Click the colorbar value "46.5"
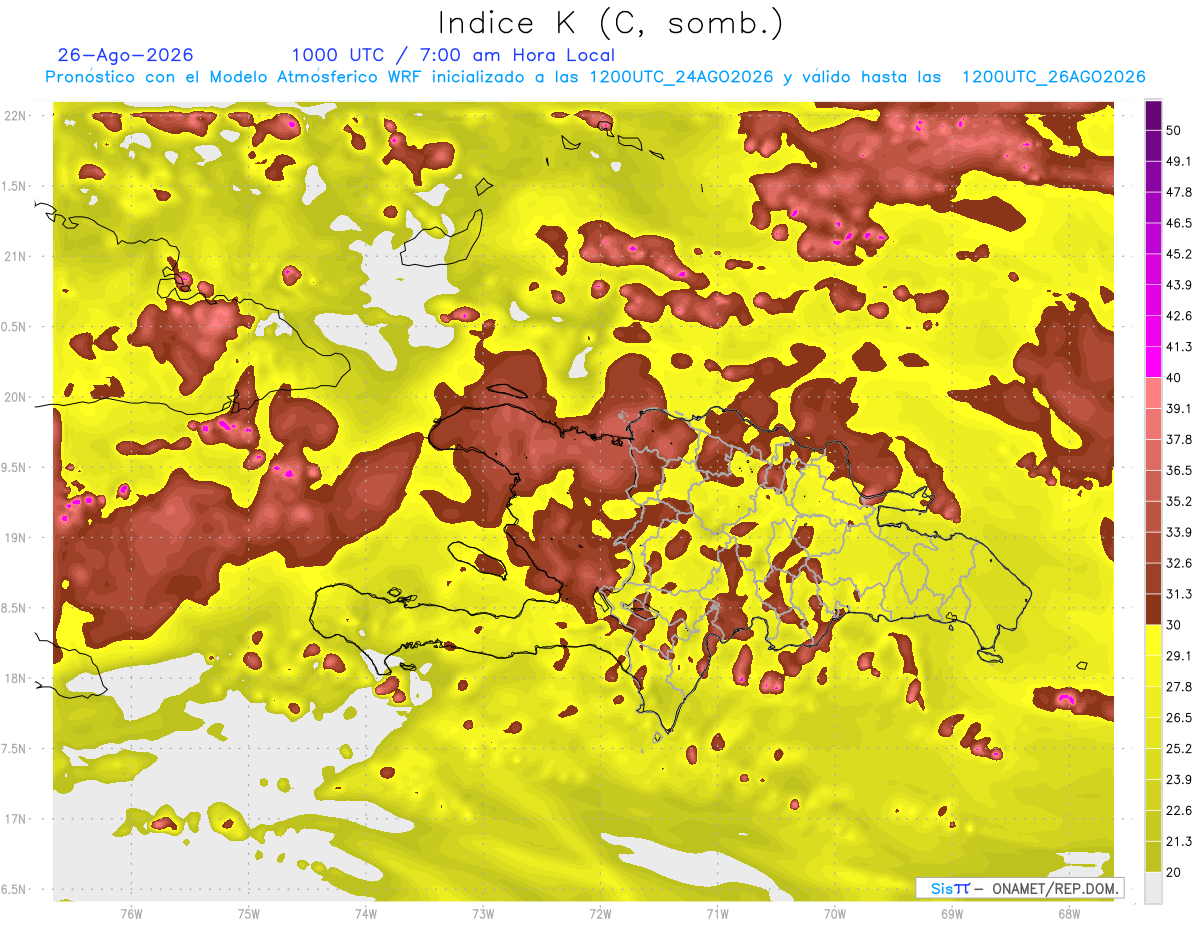The image size is (1200, 927). (1179, 224)
